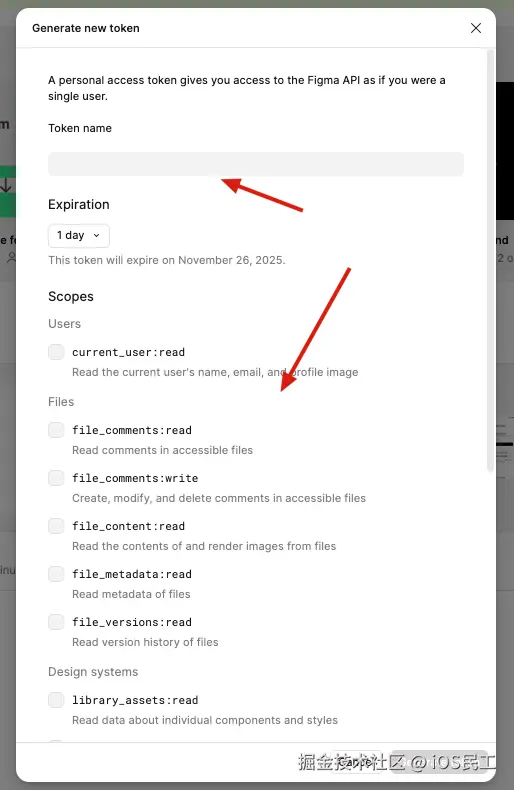Click the 'Expiration' heading
Viewport: 514px width, 790px height.
79,205
